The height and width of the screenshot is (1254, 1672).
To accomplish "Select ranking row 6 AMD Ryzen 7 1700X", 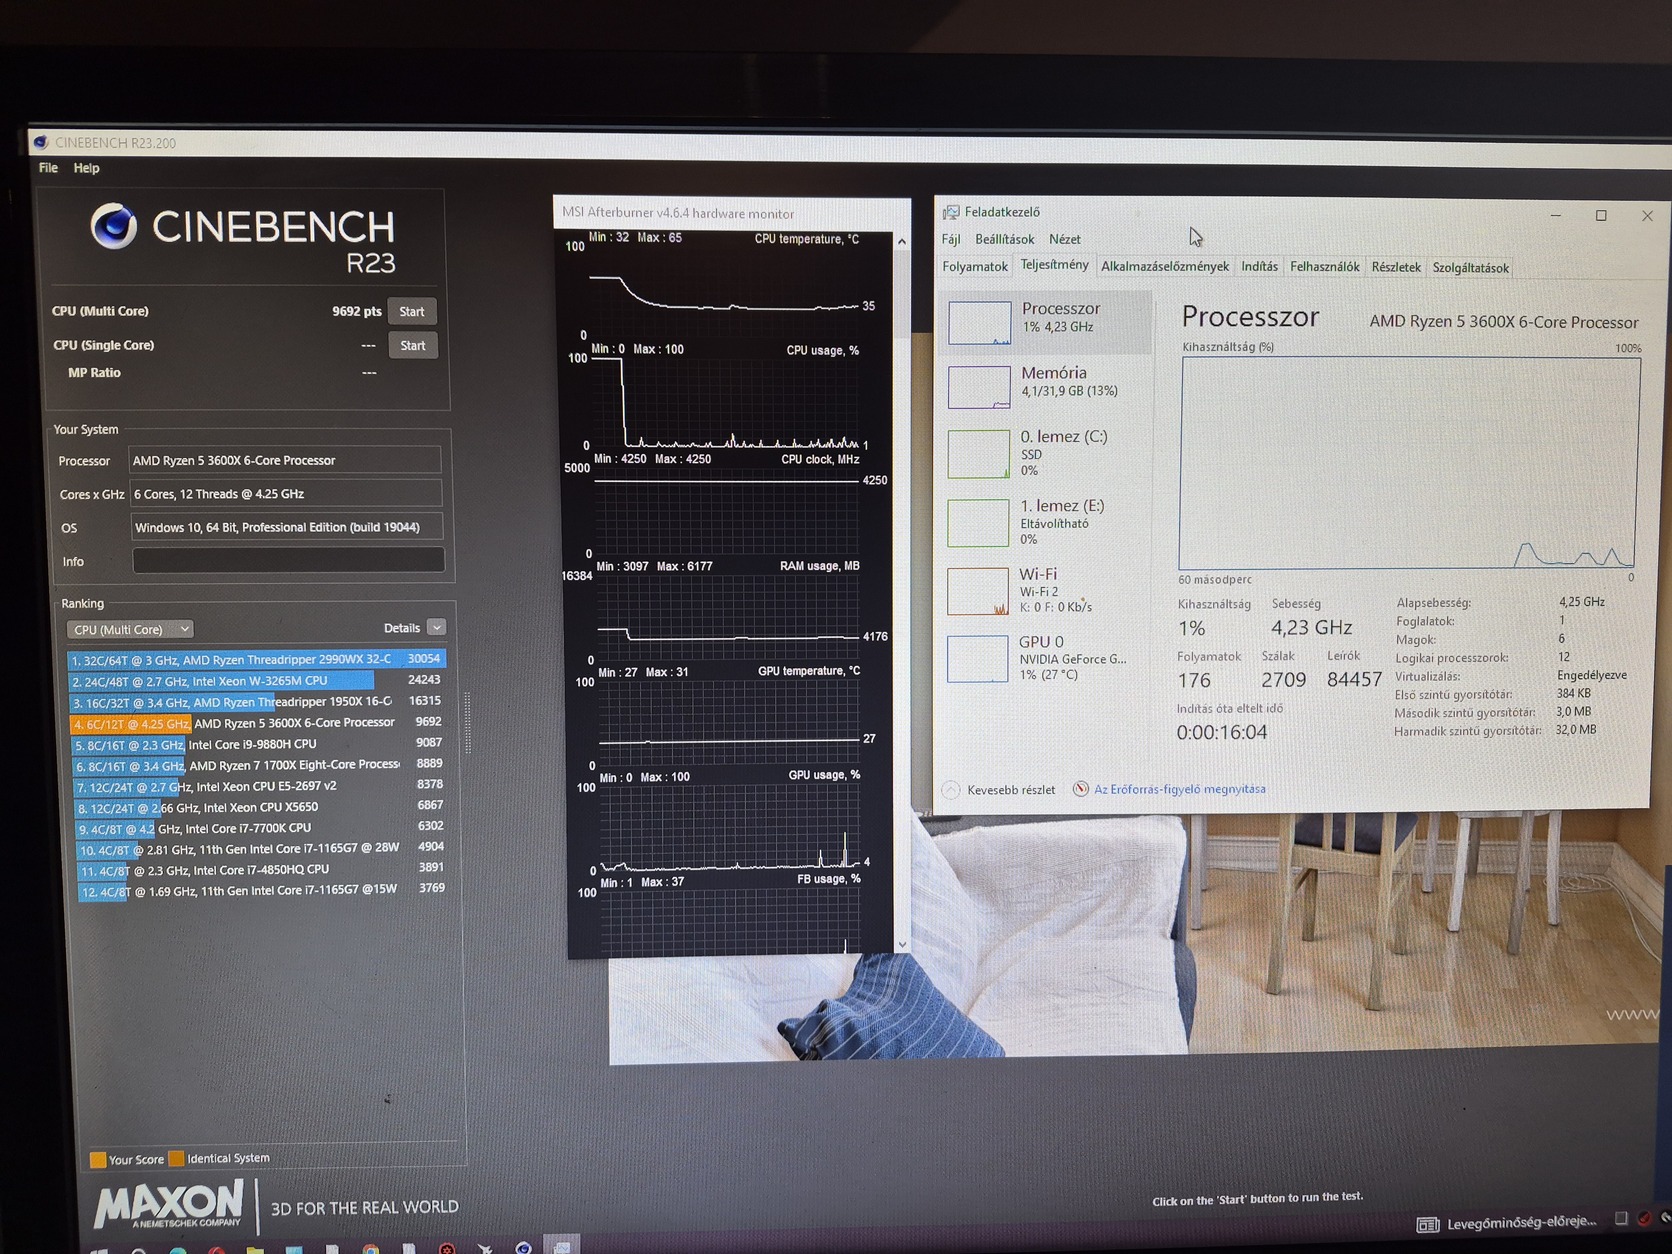I will coord(259,764).
